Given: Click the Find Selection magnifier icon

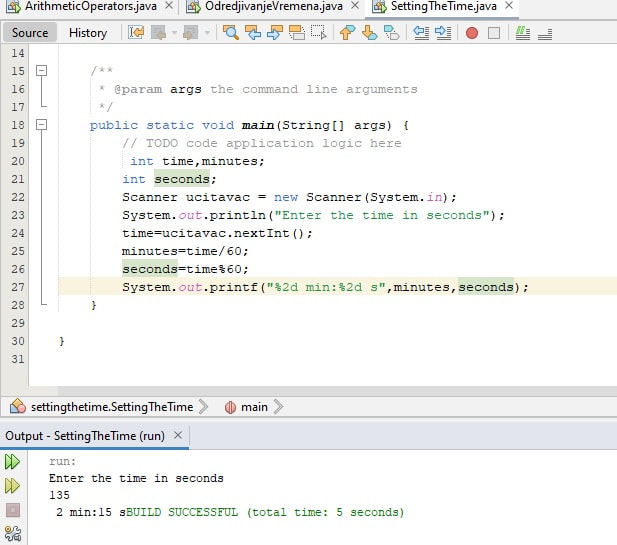Looking at the screenshot, I should tap(231, 33).
